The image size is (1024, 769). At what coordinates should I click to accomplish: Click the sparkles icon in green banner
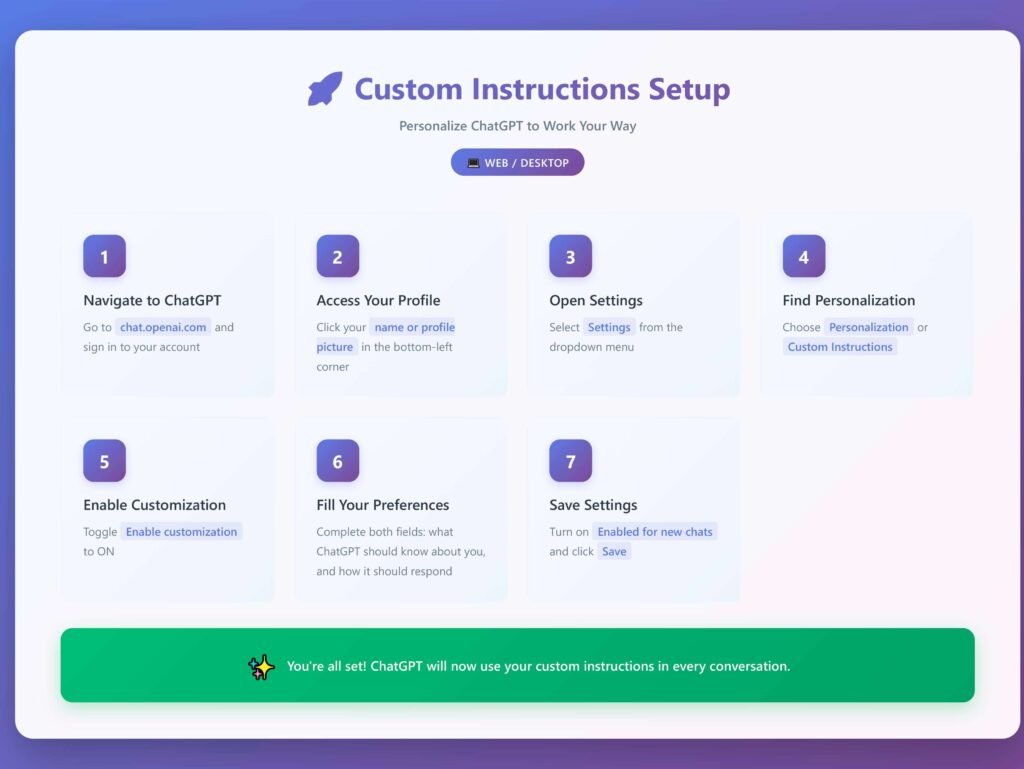click(261, 667)
